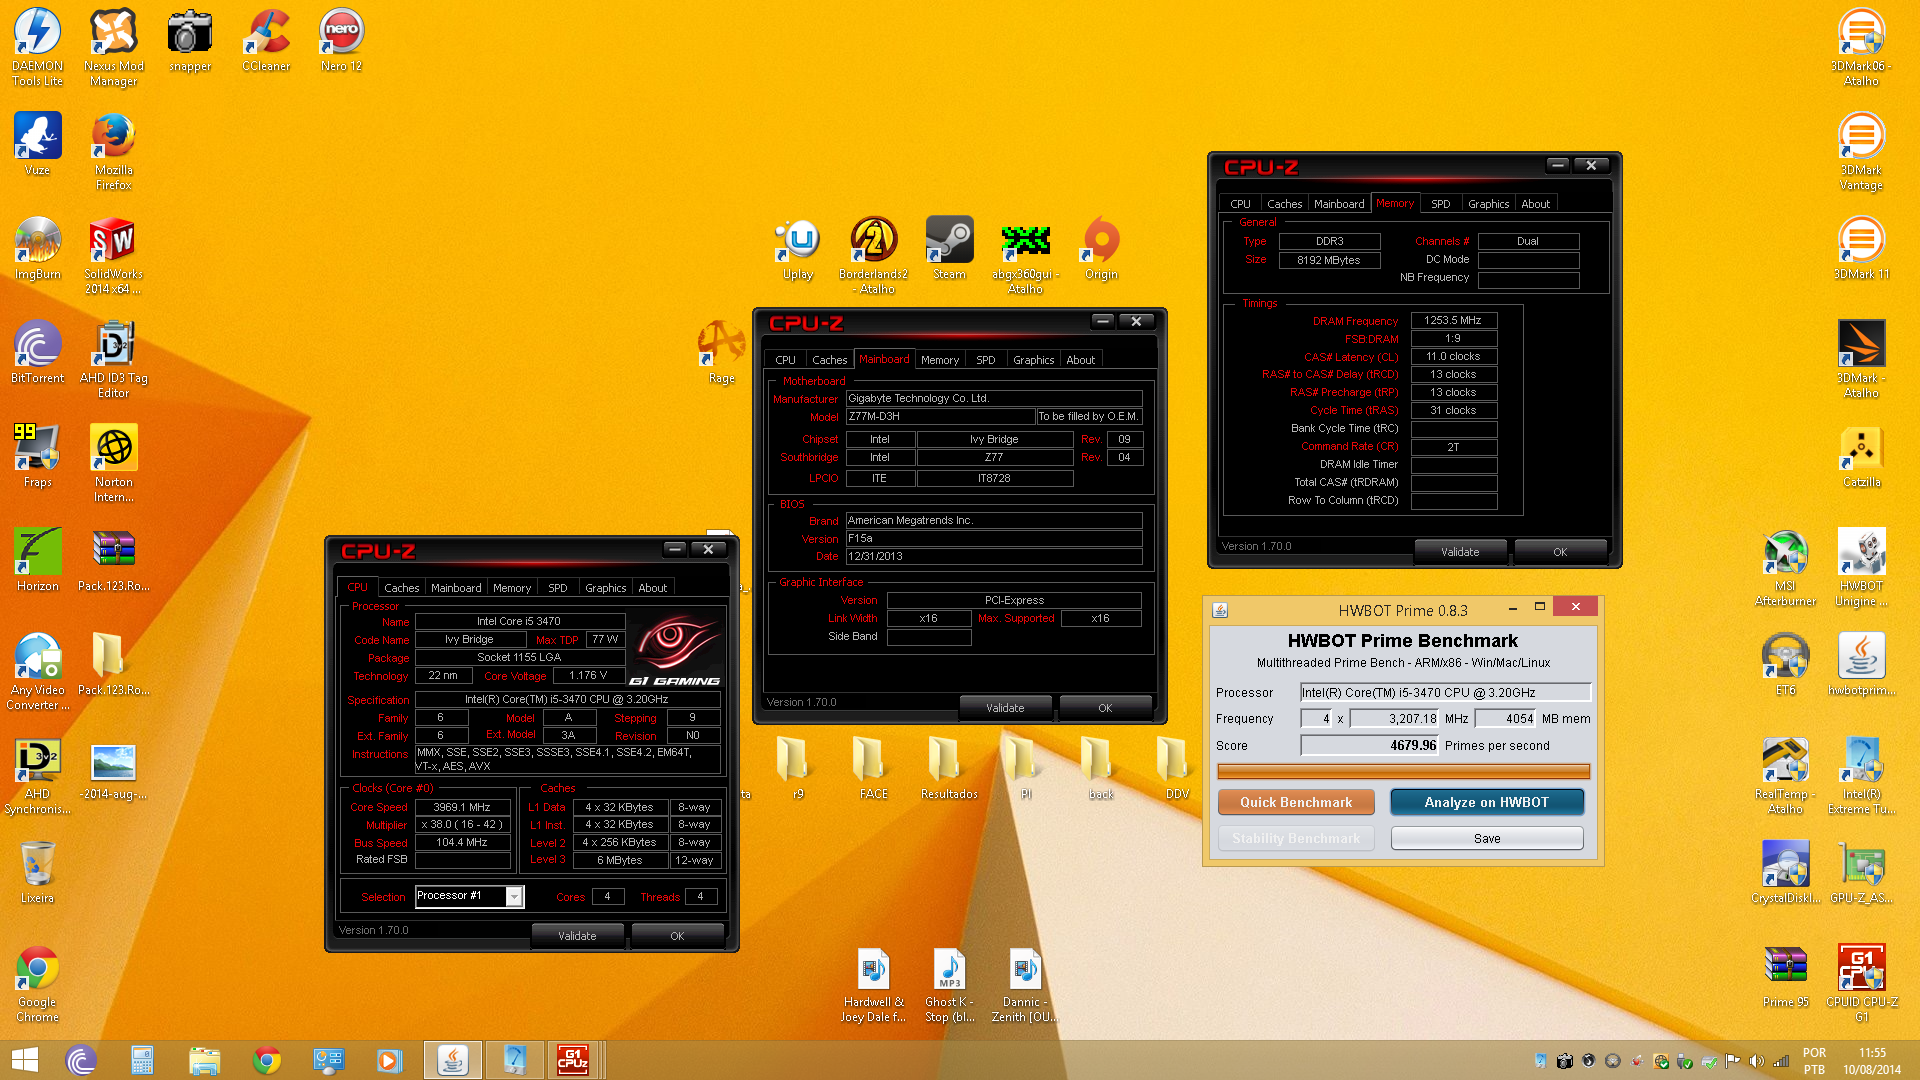
Task: Open Rage game shortcut
Action: click(721, 353)
